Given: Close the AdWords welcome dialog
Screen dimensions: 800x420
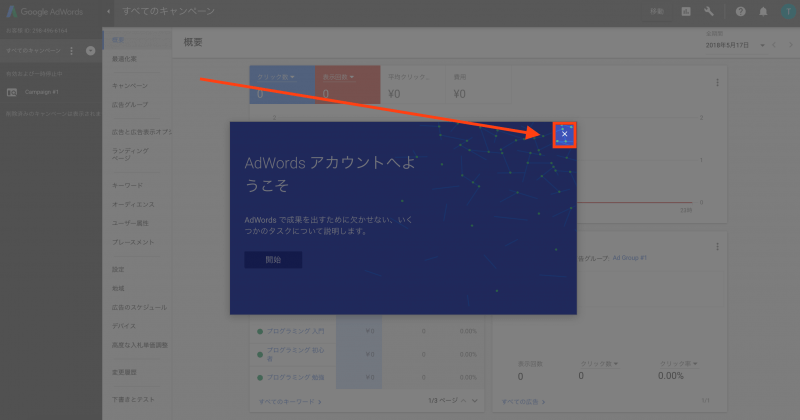Looking at the screenshot, I should (564, 134).
